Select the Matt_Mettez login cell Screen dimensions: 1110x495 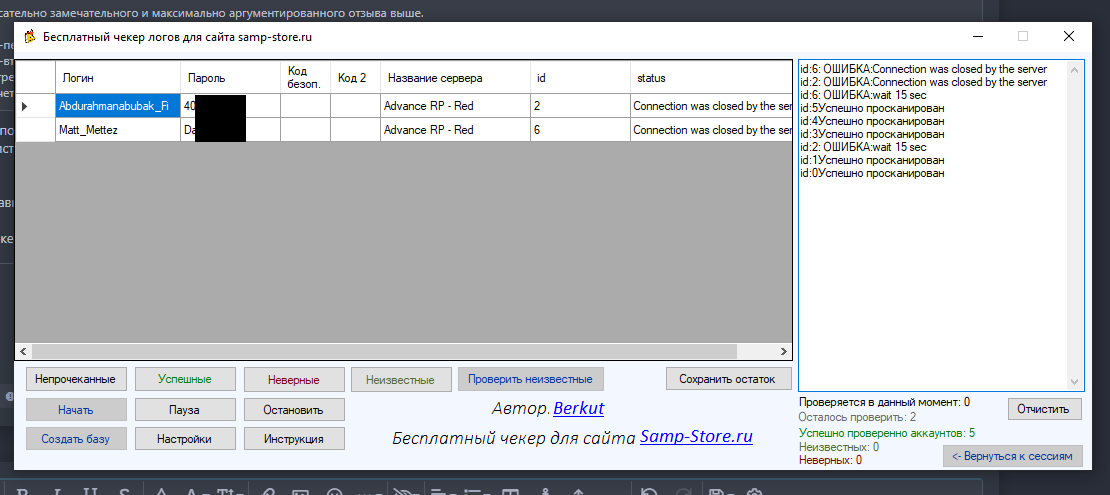click(118, 130)
